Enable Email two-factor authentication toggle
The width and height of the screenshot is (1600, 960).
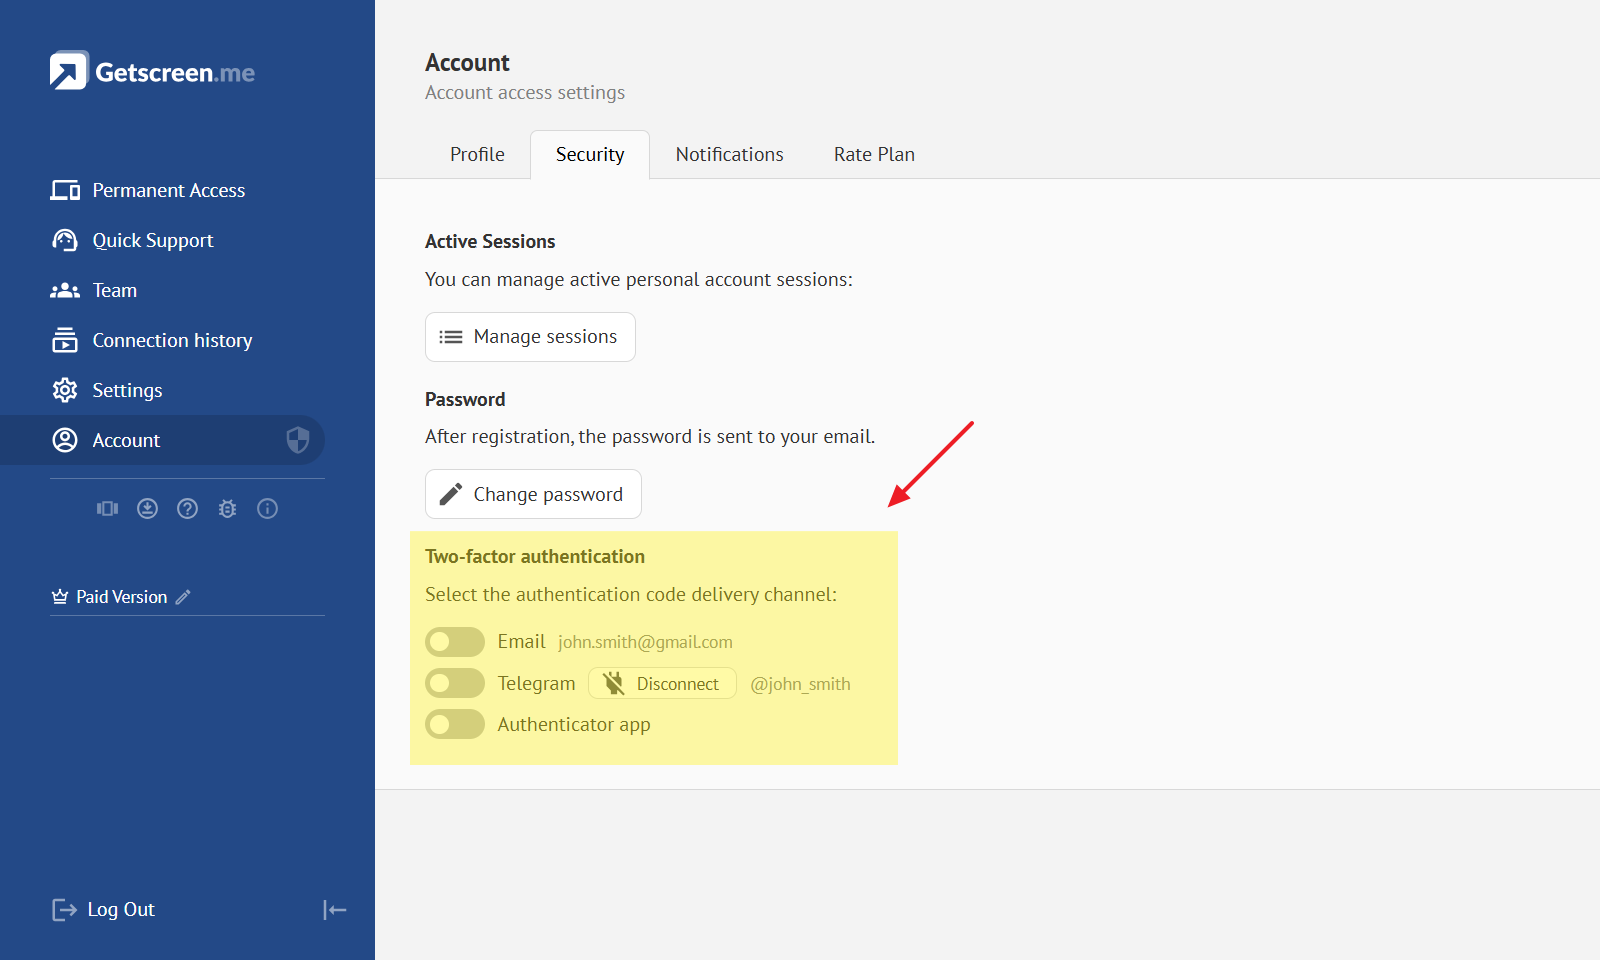click(455, 642)
